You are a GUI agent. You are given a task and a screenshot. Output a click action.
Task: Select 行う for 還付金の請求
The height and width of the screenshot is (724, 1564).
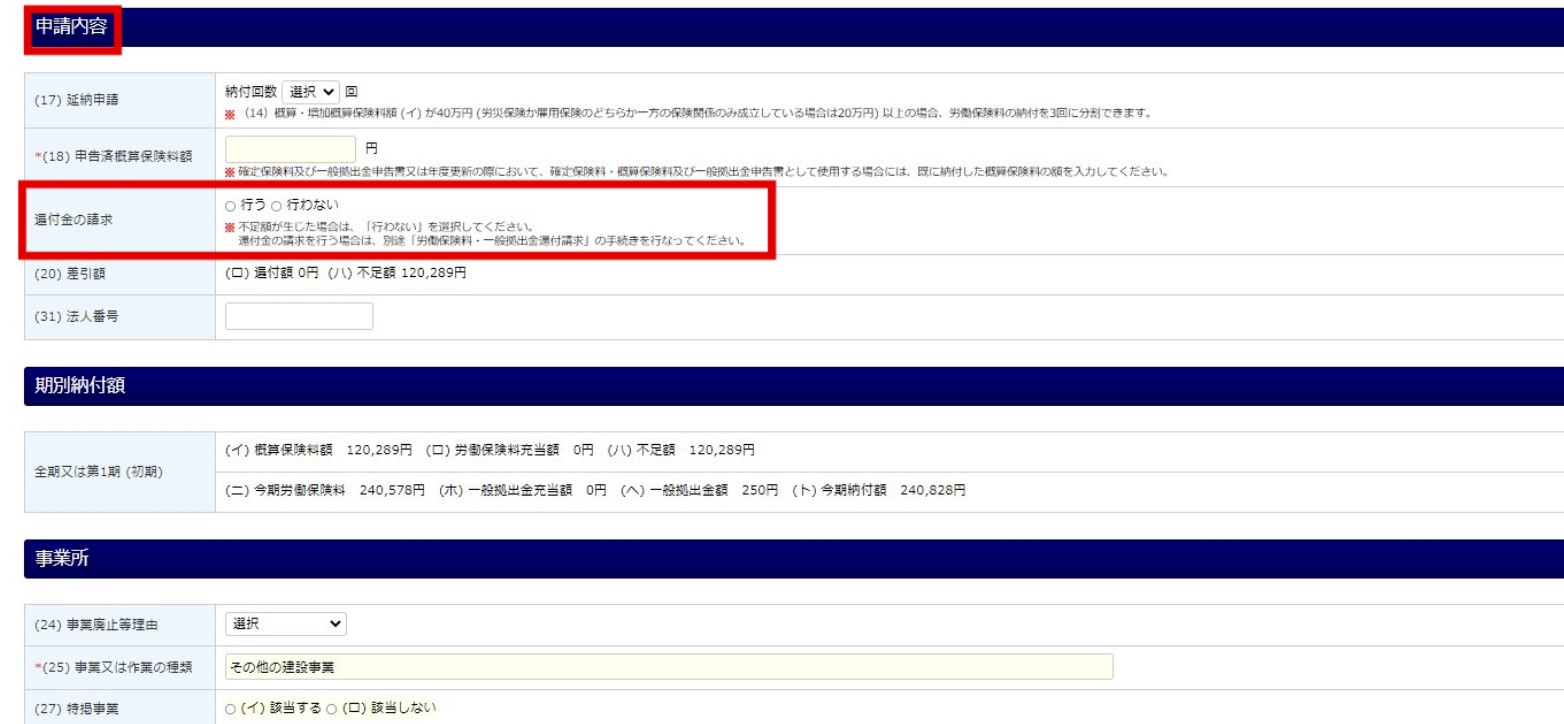click(x=231, y=205)
